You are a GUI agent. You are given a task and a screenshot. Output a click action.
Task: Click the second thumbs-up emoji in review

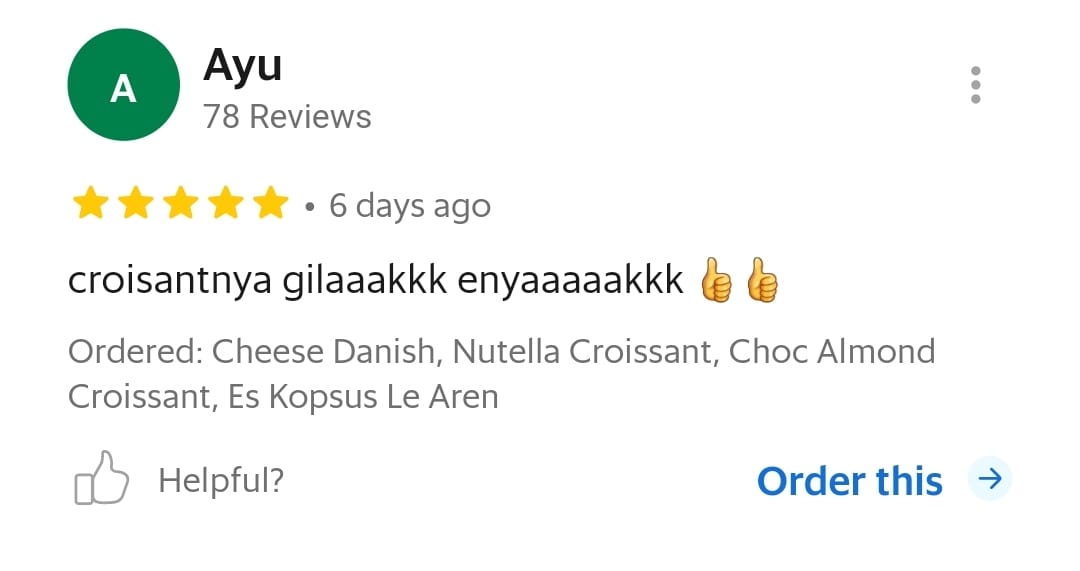[762, 280]
